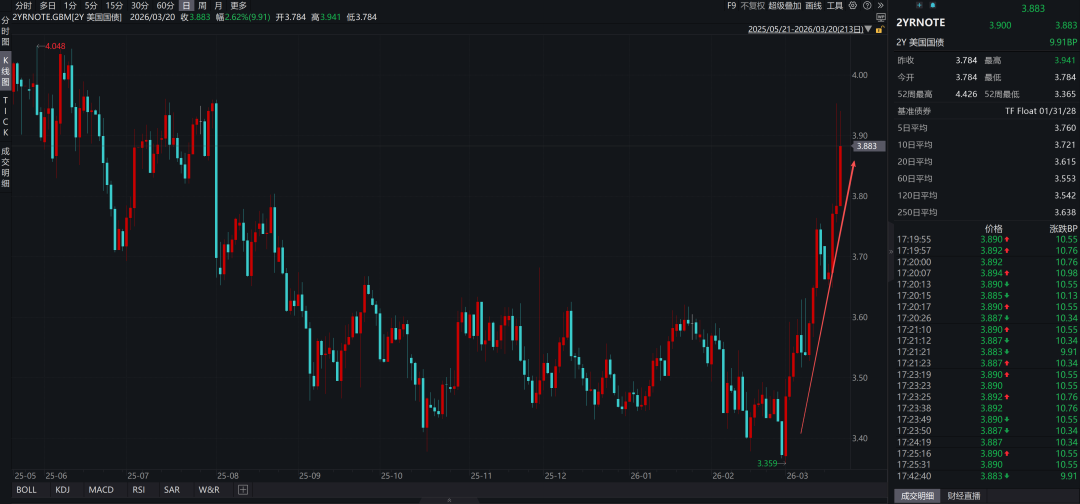The image size is (1080, 504).
Task: Add indicator with plus icon beside W&R
Action: [242, 490]
